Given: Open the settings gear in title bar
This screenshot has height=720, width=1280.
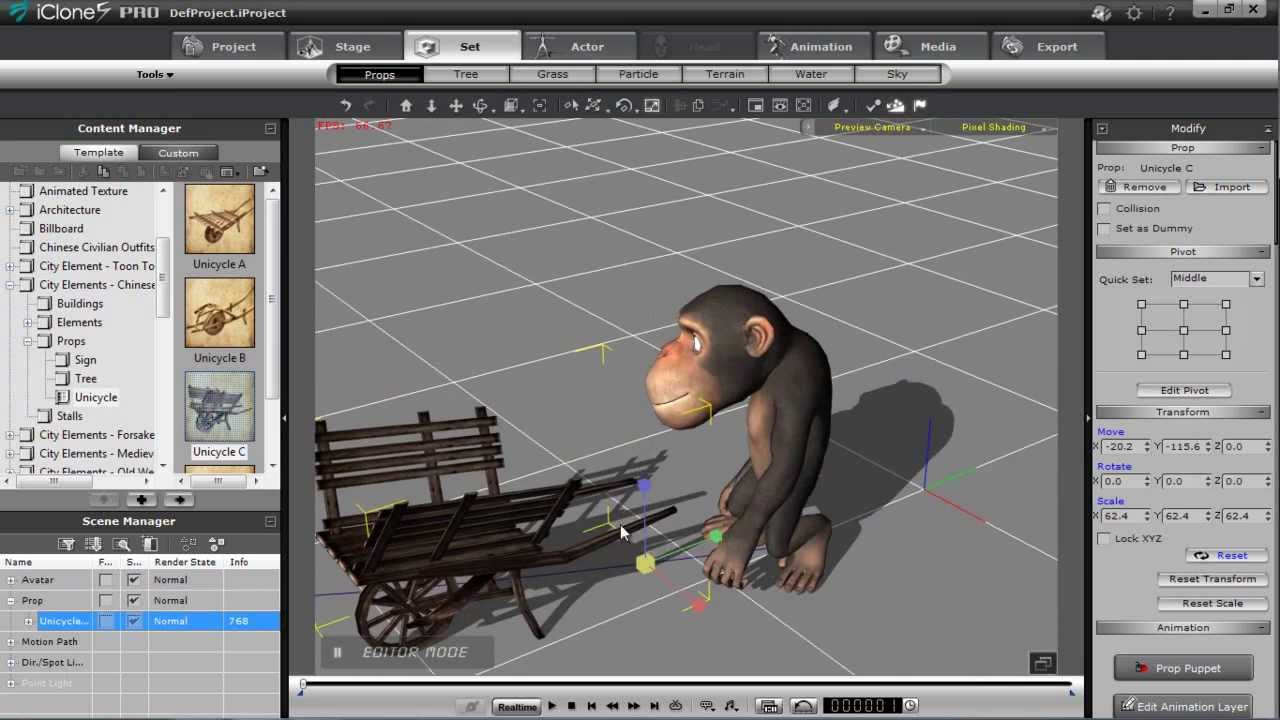Looking at the screenshot, I should point(1134,13).
